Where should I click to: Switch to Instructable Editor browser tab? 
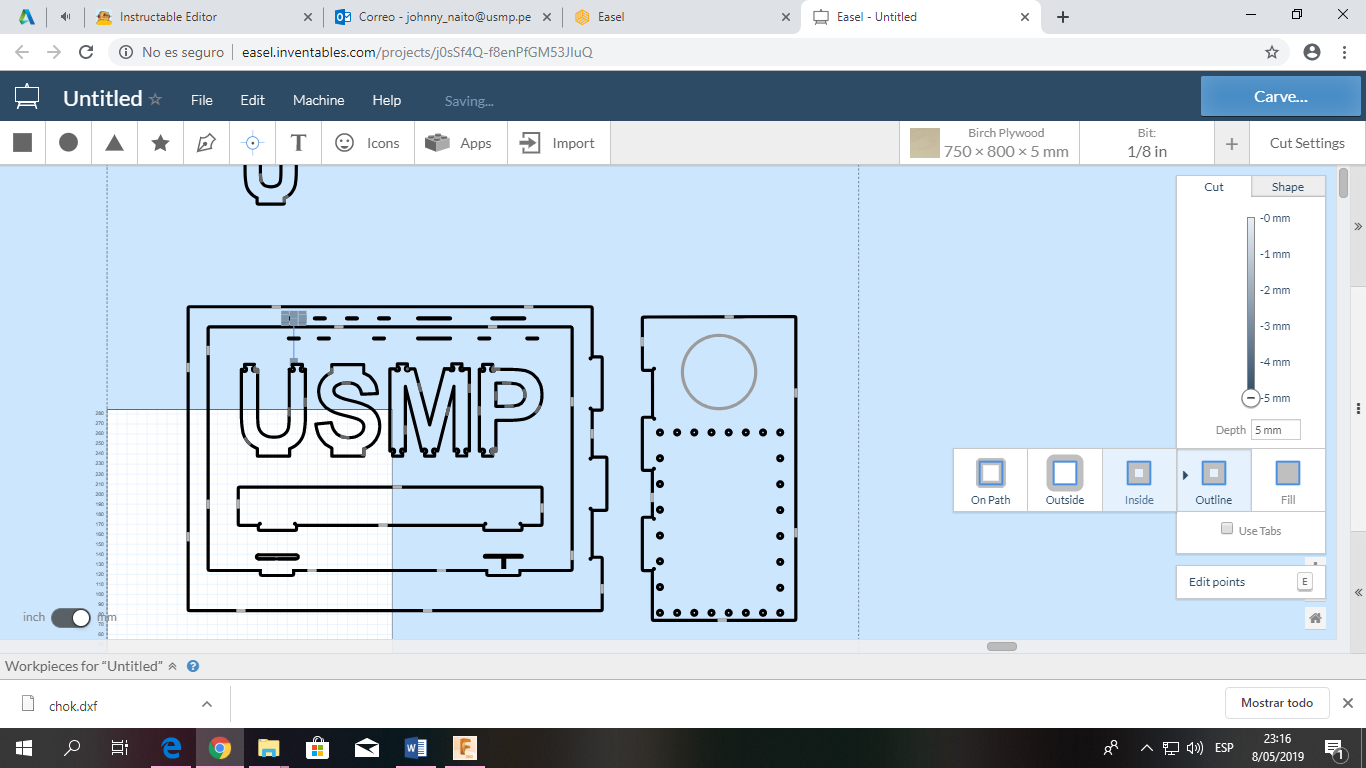202,17
